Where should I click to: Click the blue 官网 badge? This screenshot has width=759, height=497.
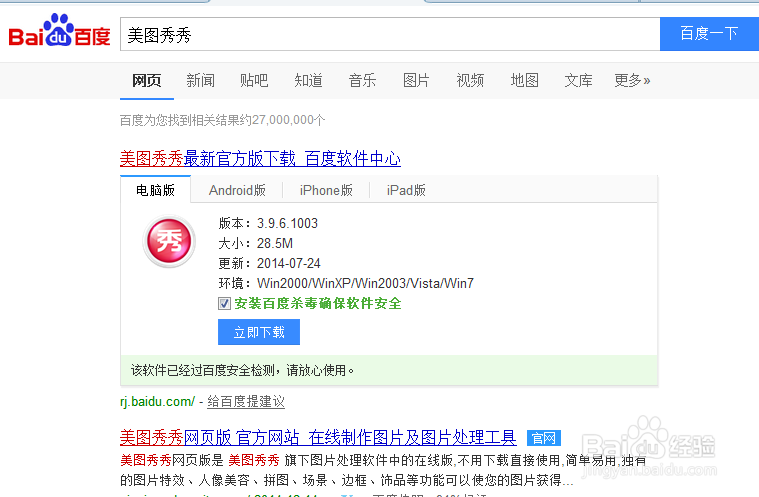pos(544,438)
